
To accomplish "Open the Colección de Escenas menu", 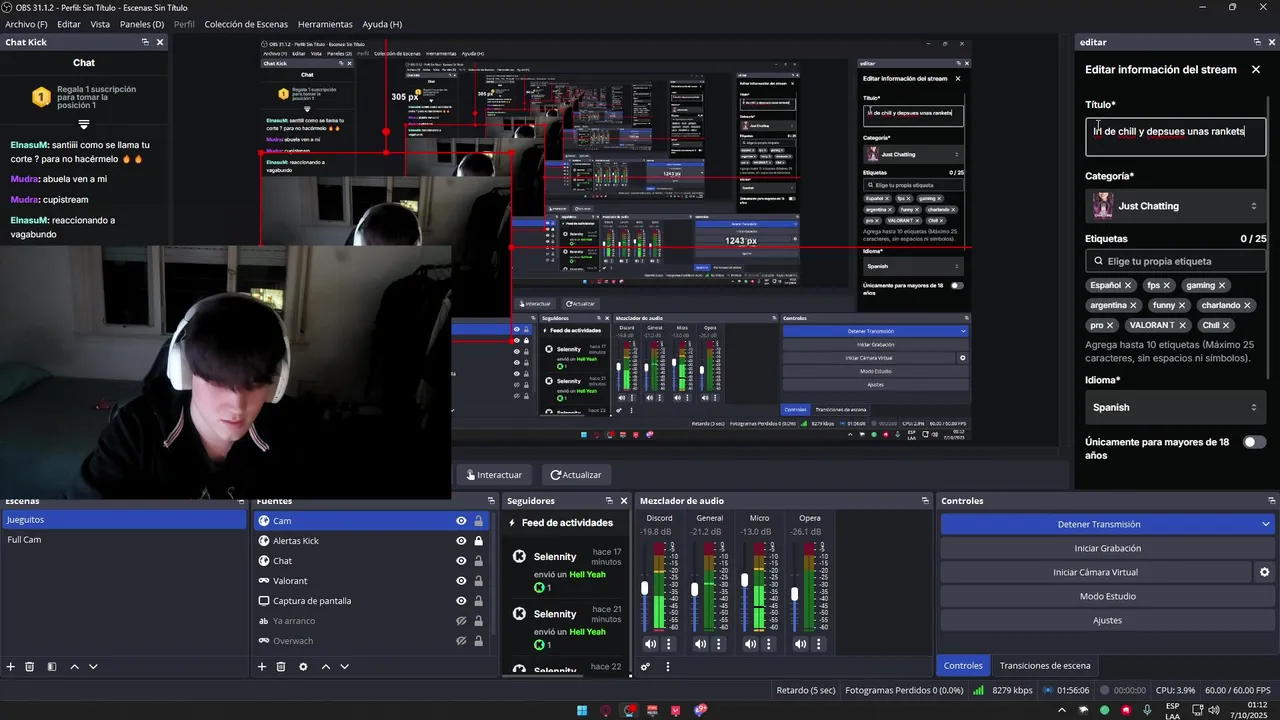I will tap(246, 24).
